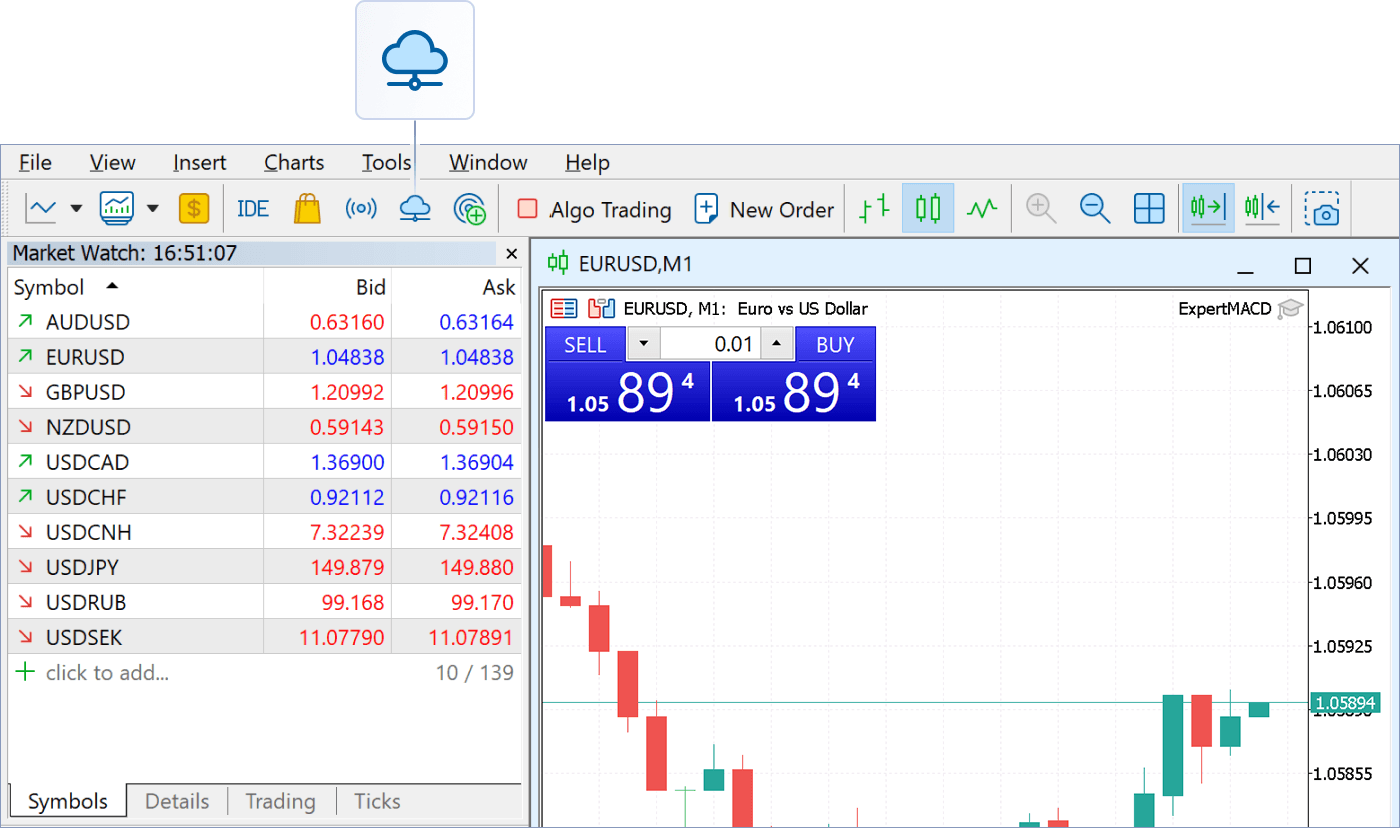Switch to the Ticks tab
1400x828 pixels.
point(376,800)
